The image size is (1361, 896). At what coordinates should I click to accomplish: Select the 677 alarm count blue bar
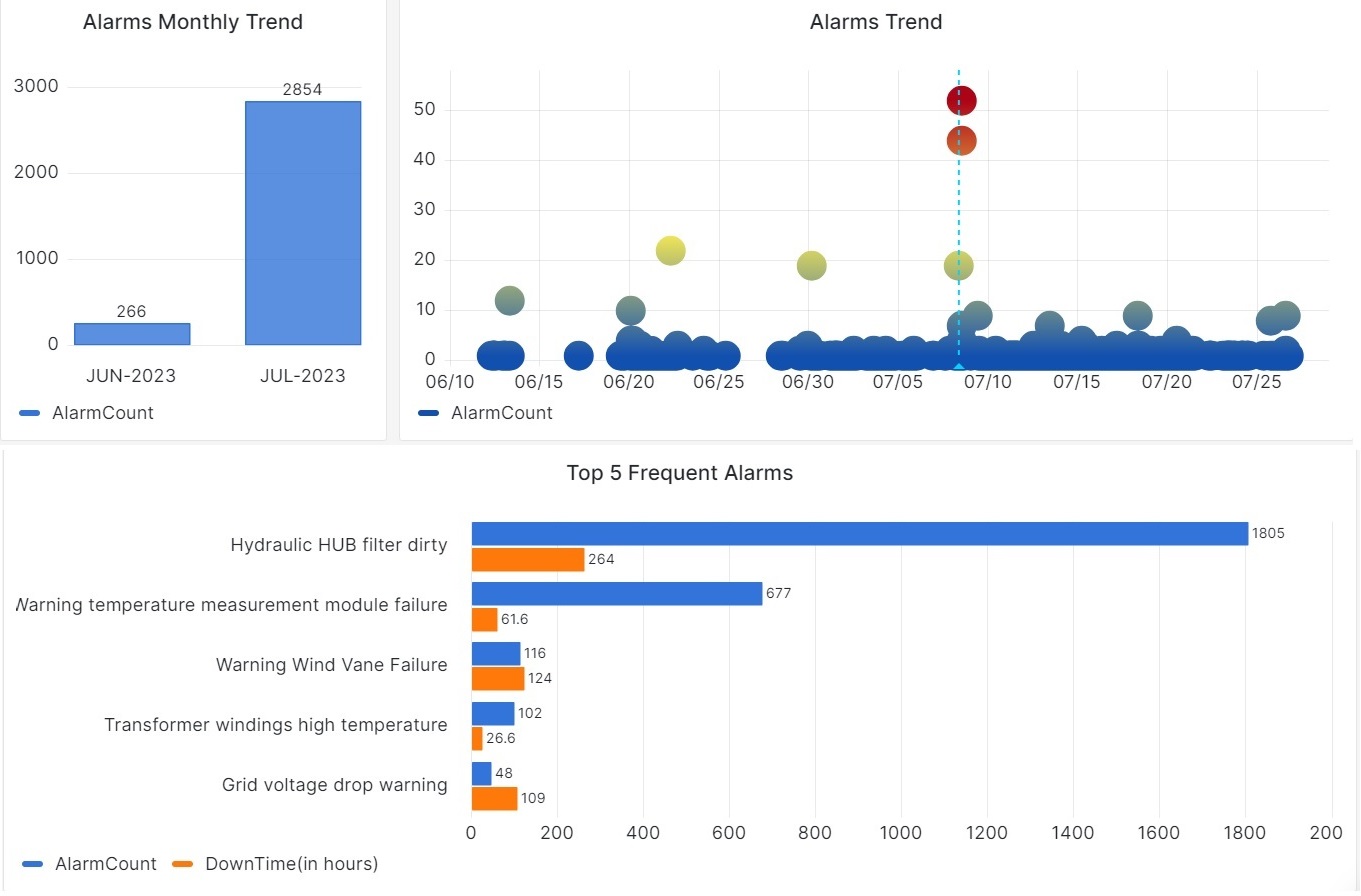616,594
